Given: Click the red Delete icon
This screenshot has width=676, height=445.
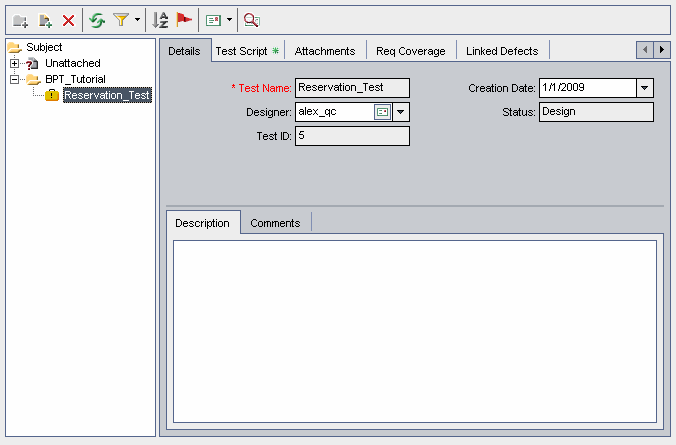Looking at the screenshot, I should click(68, 20).
